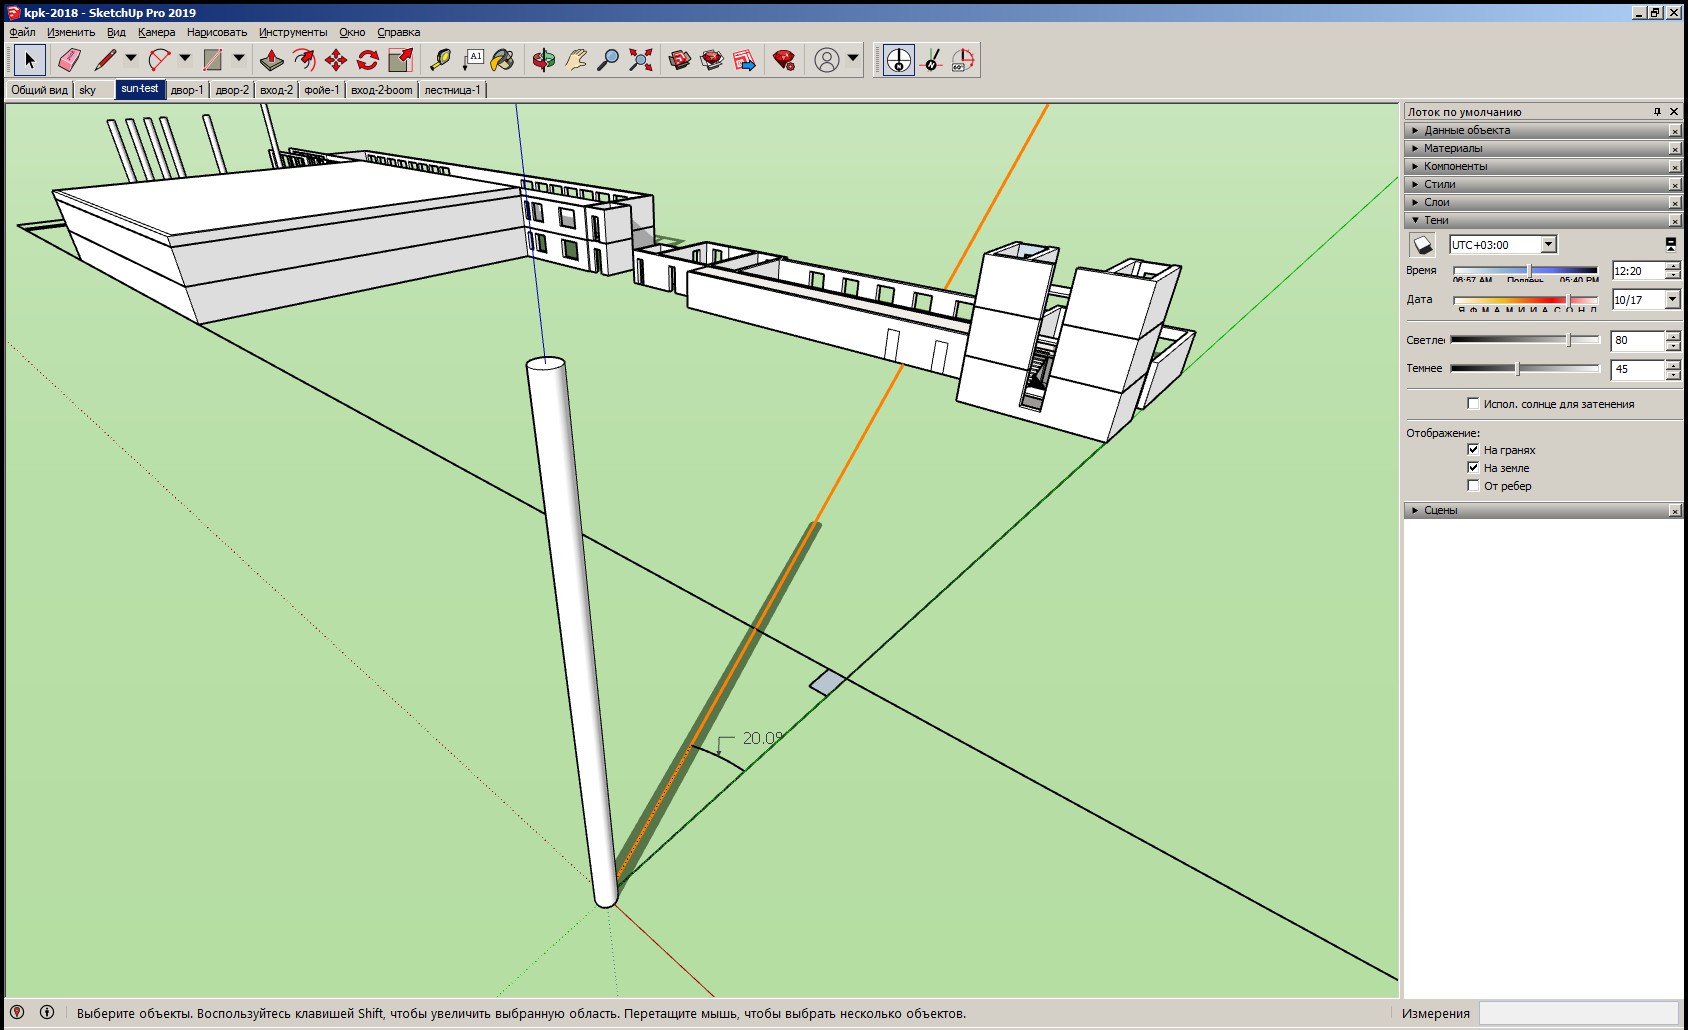
Task: Expand the Материалы panel
Action: pos(1543,148)
